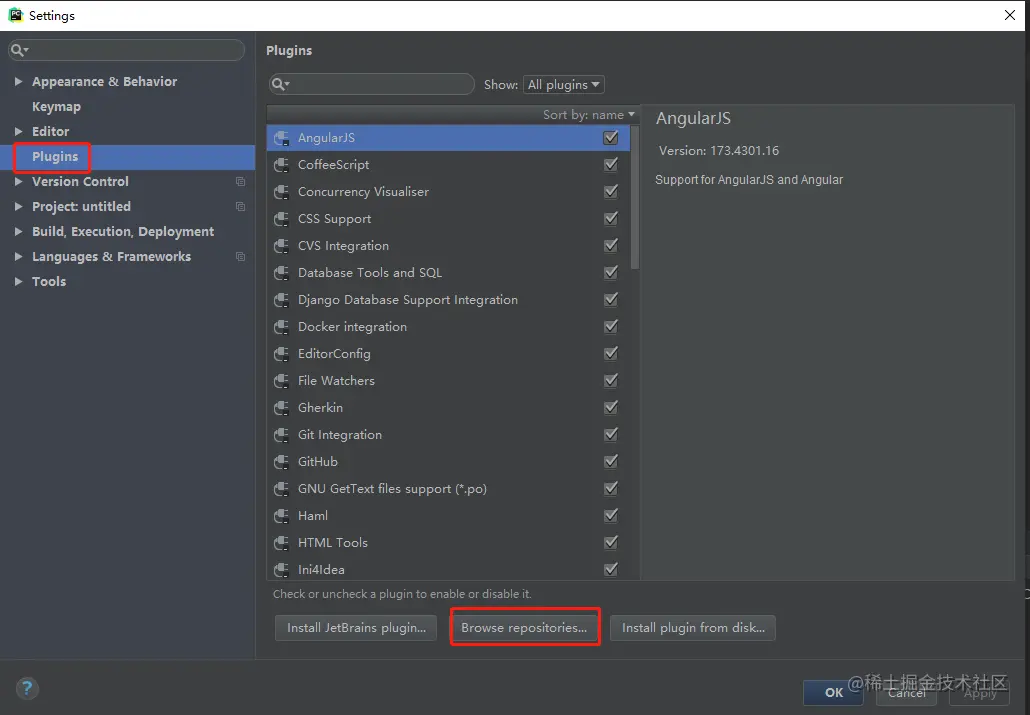The image size is (1030, 715).
Task: Open the Sort by name dropdown
Action: (x=589, y=115)
